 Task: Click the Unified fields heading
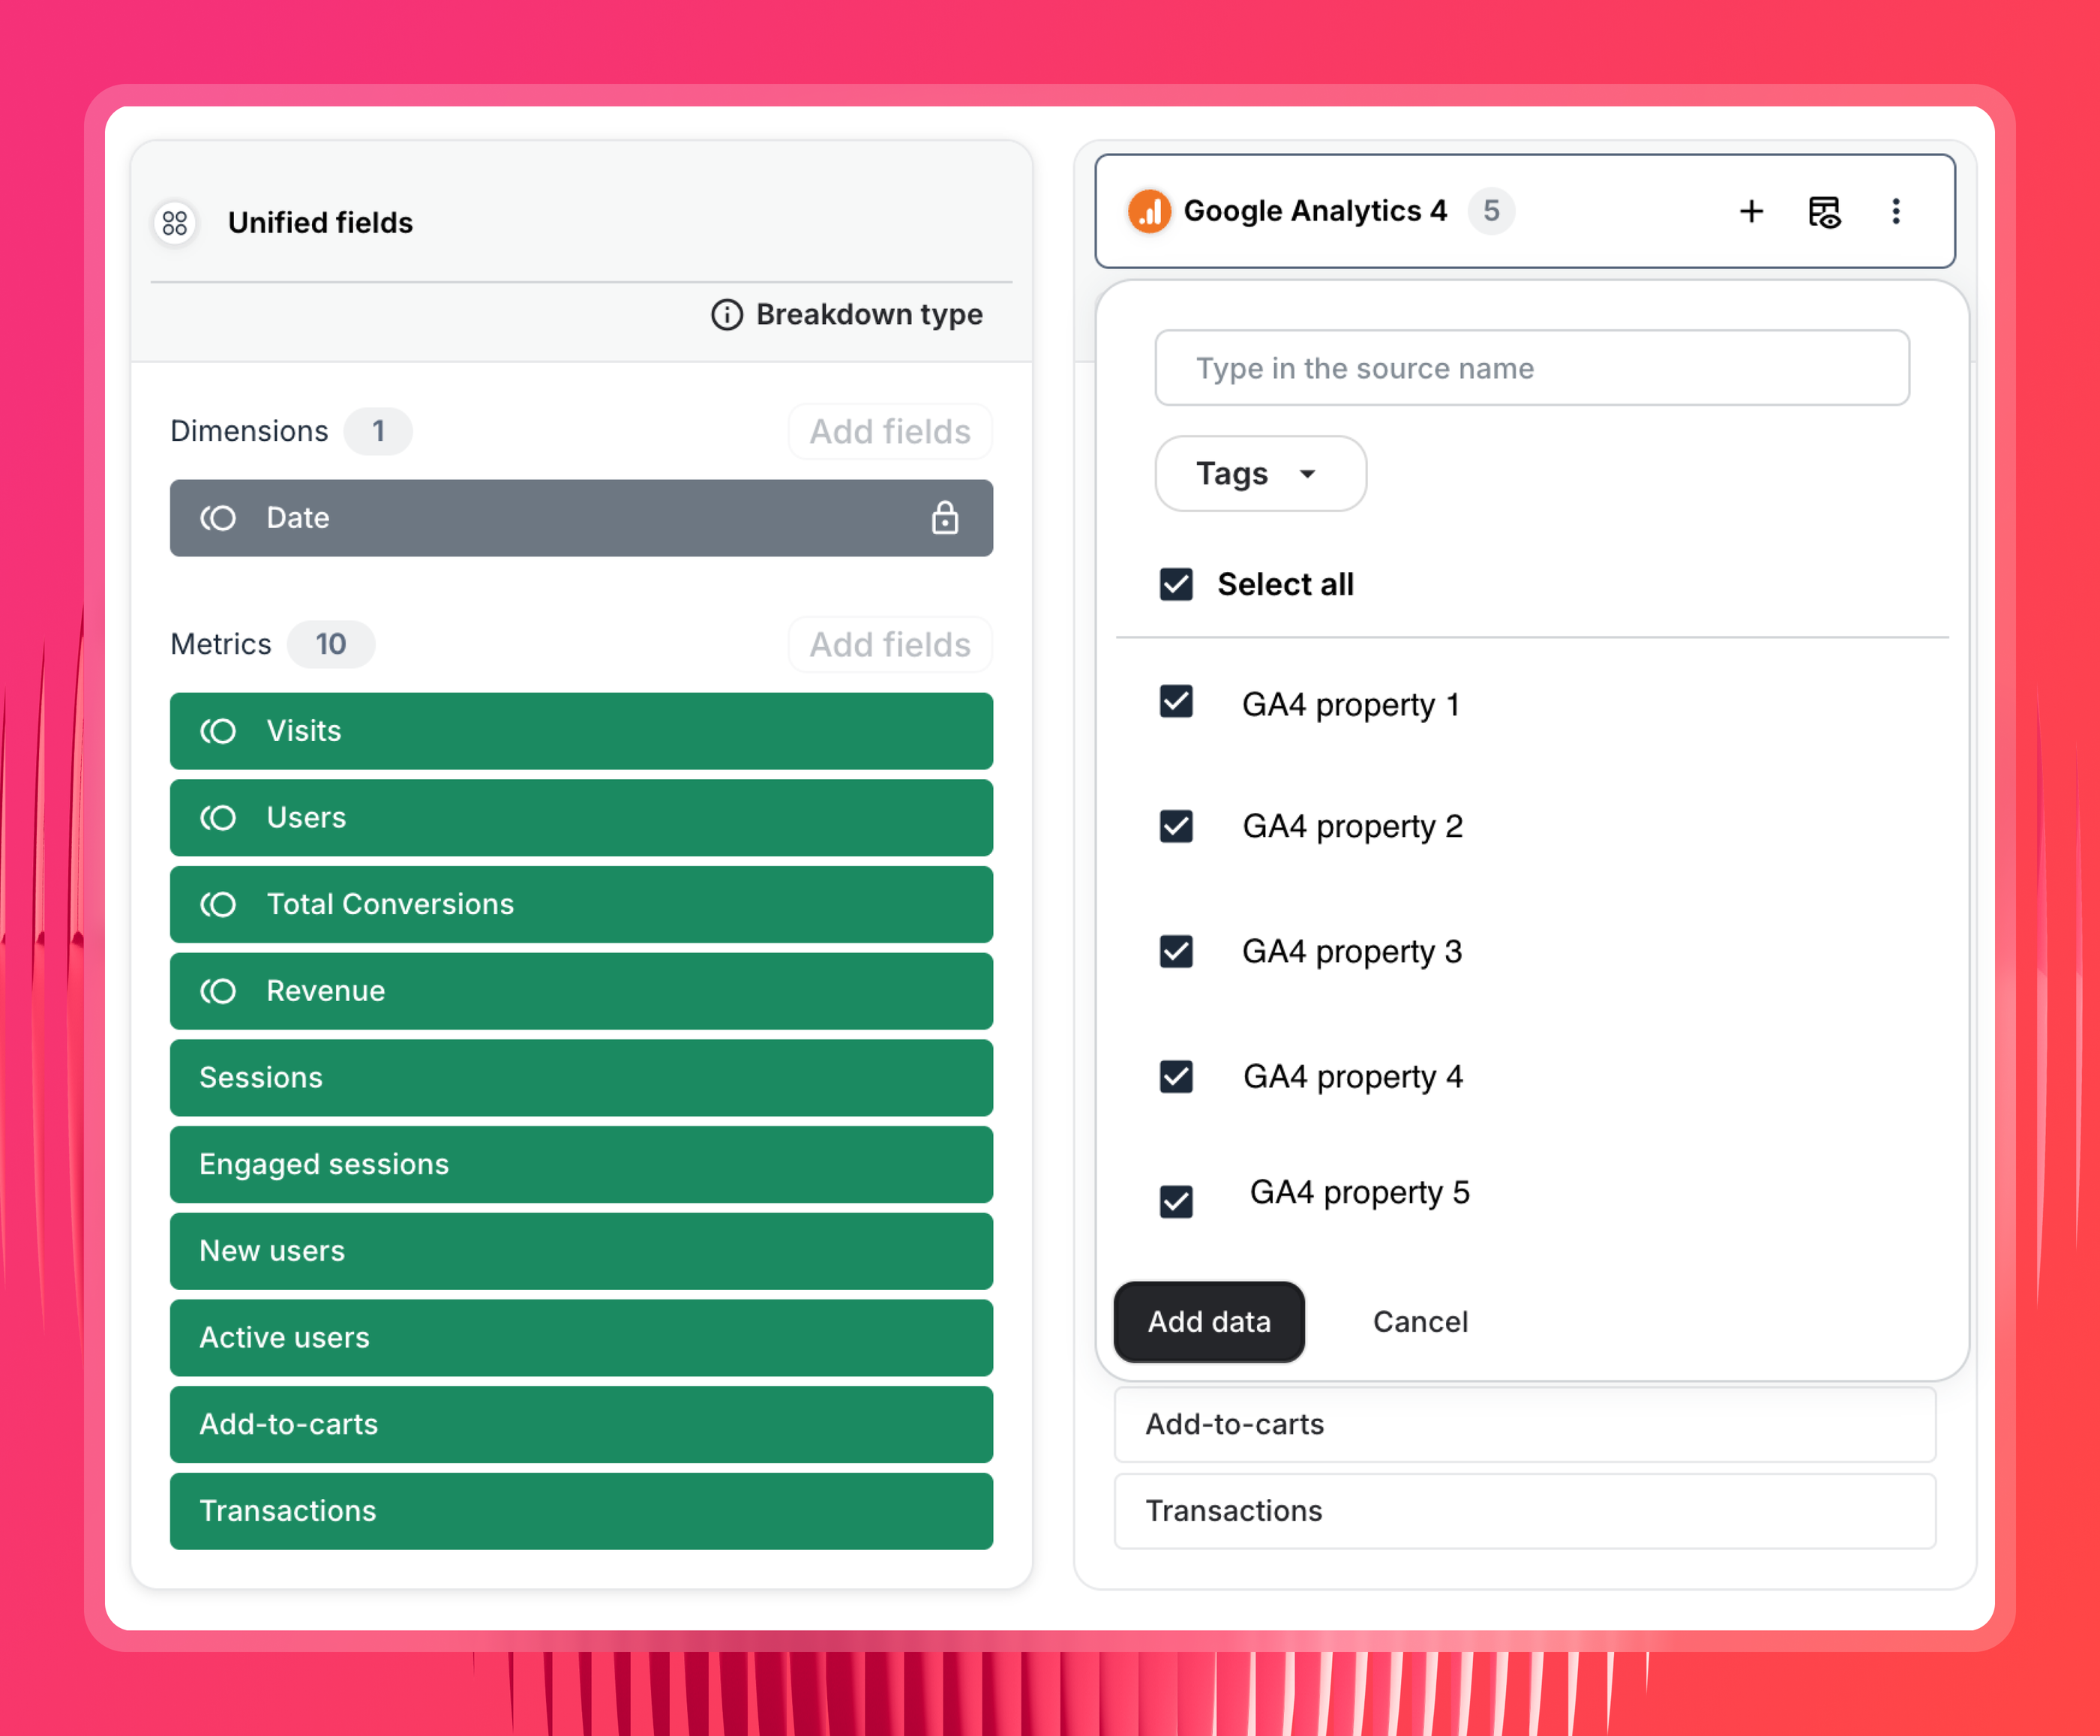[320, 223]
